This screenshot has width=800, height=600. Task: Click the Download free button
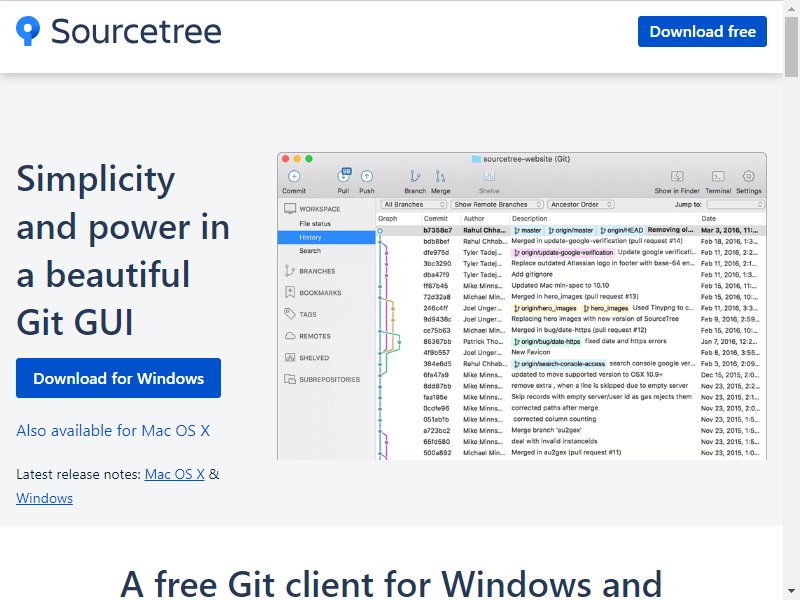click(x=702, y=32)
